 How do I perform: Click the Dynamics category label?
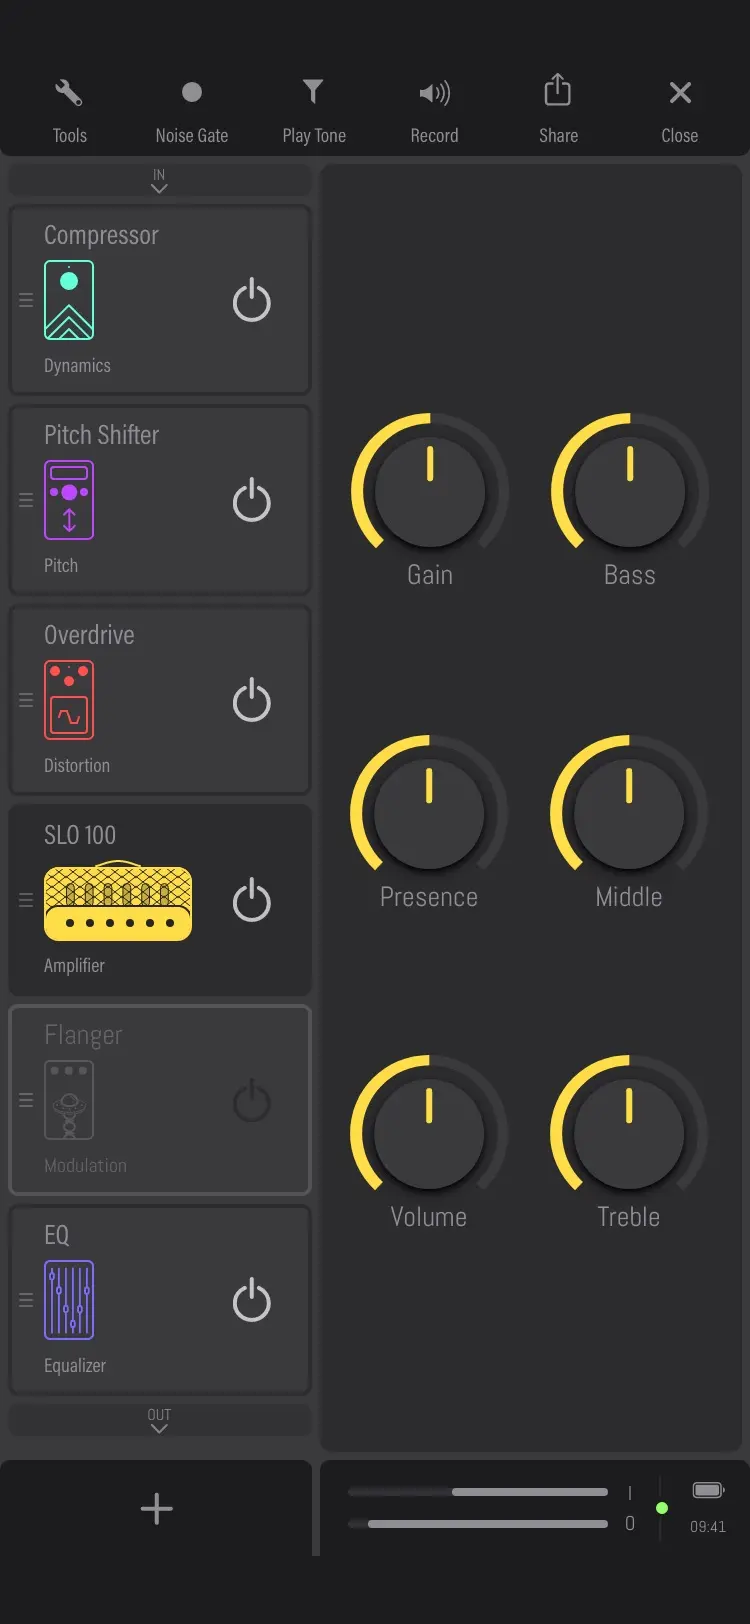[x=77, y=366]
